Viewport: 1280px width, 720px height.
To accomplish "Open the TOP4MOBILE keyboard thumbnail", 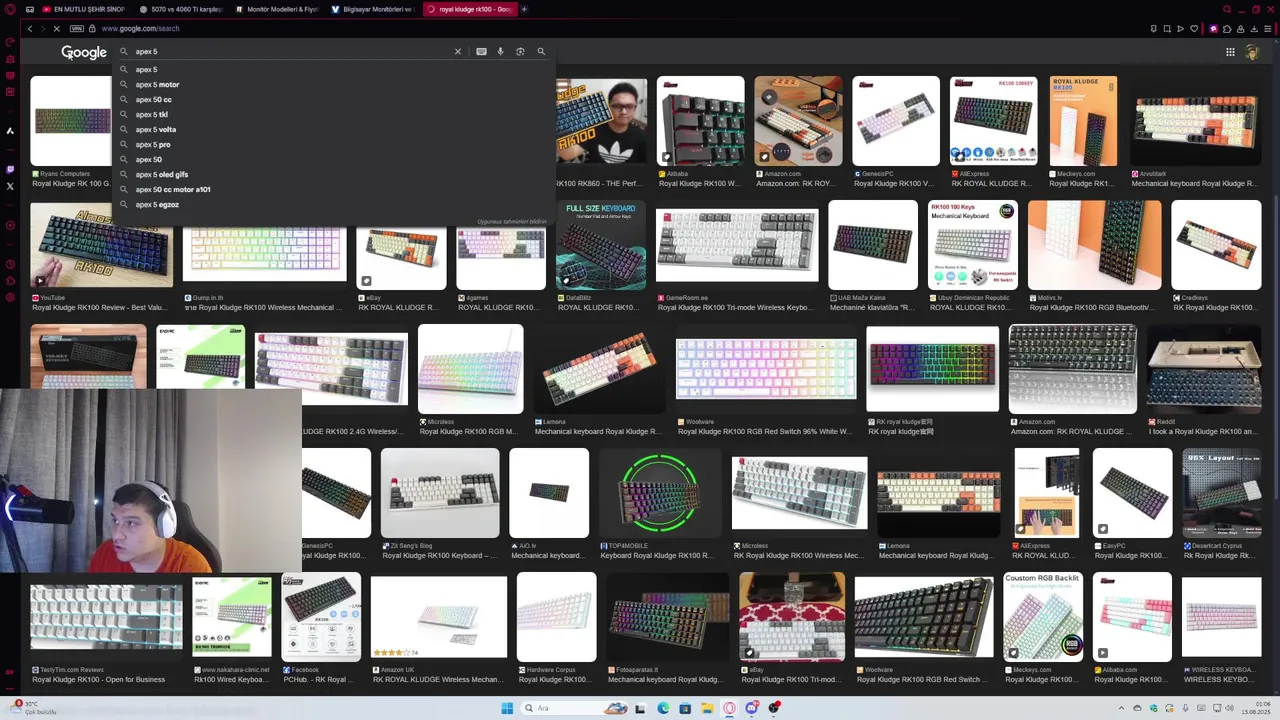I will coord(658,493).
